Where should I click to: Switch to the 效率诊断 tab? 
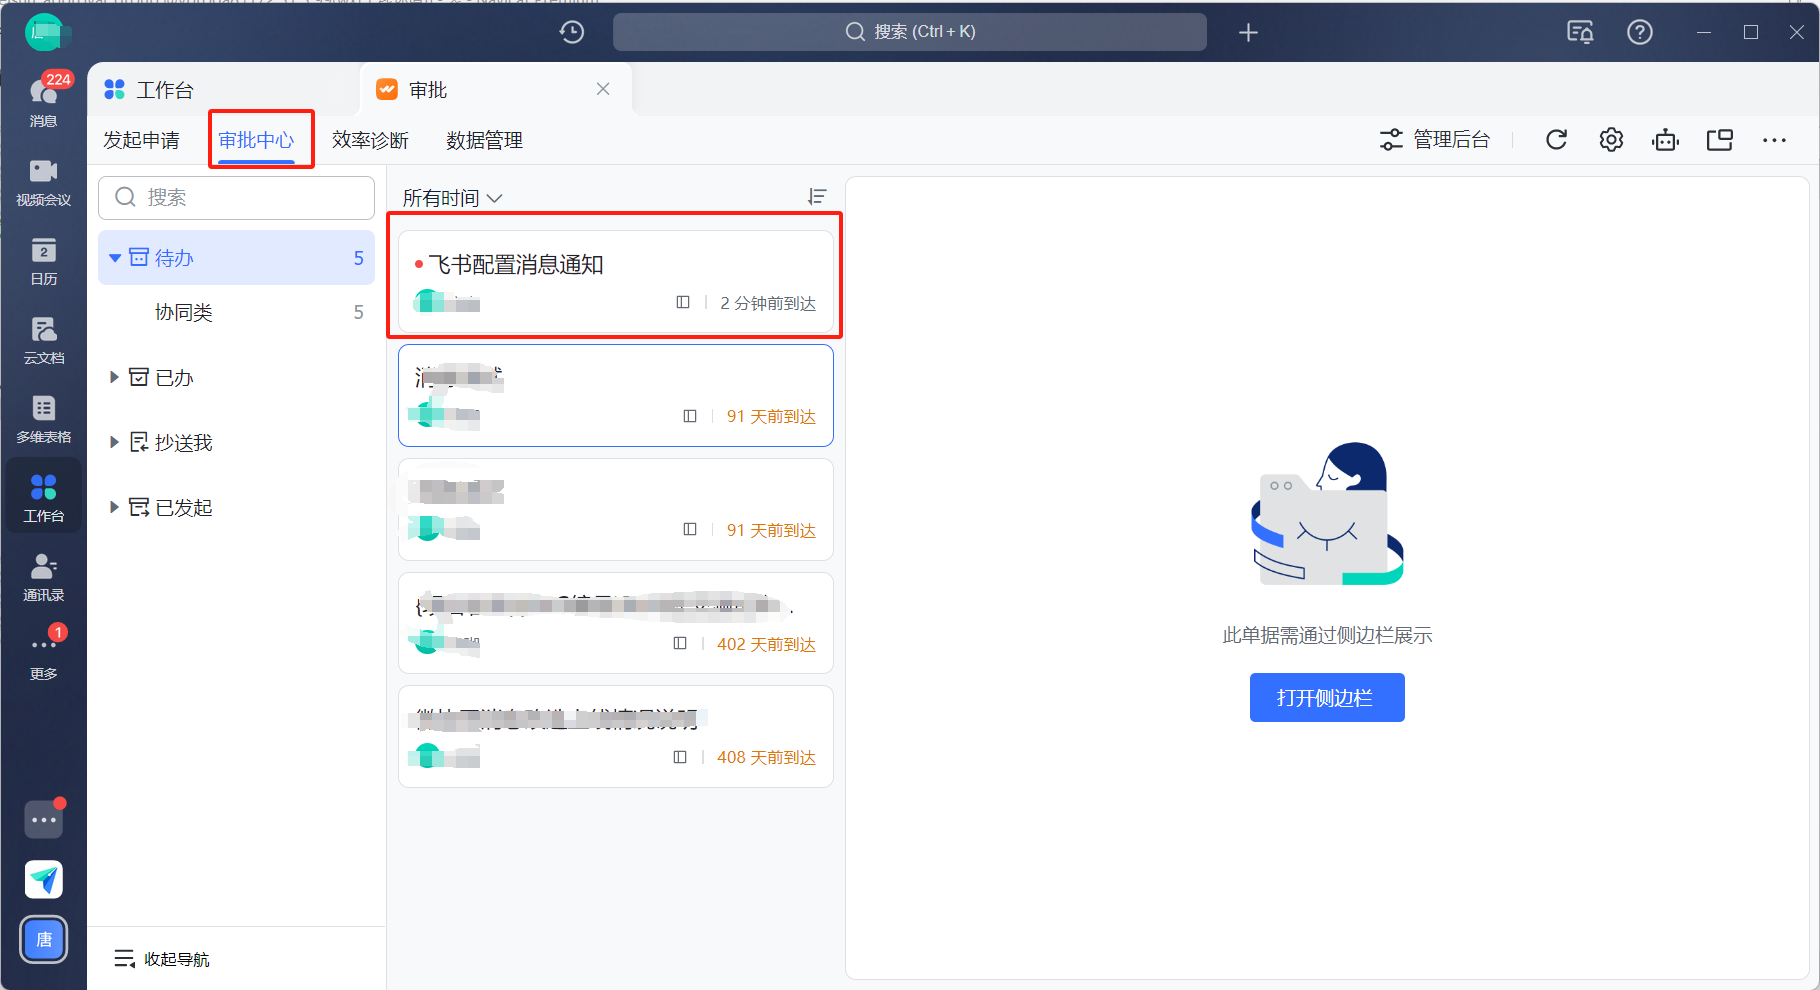[371, 140]
